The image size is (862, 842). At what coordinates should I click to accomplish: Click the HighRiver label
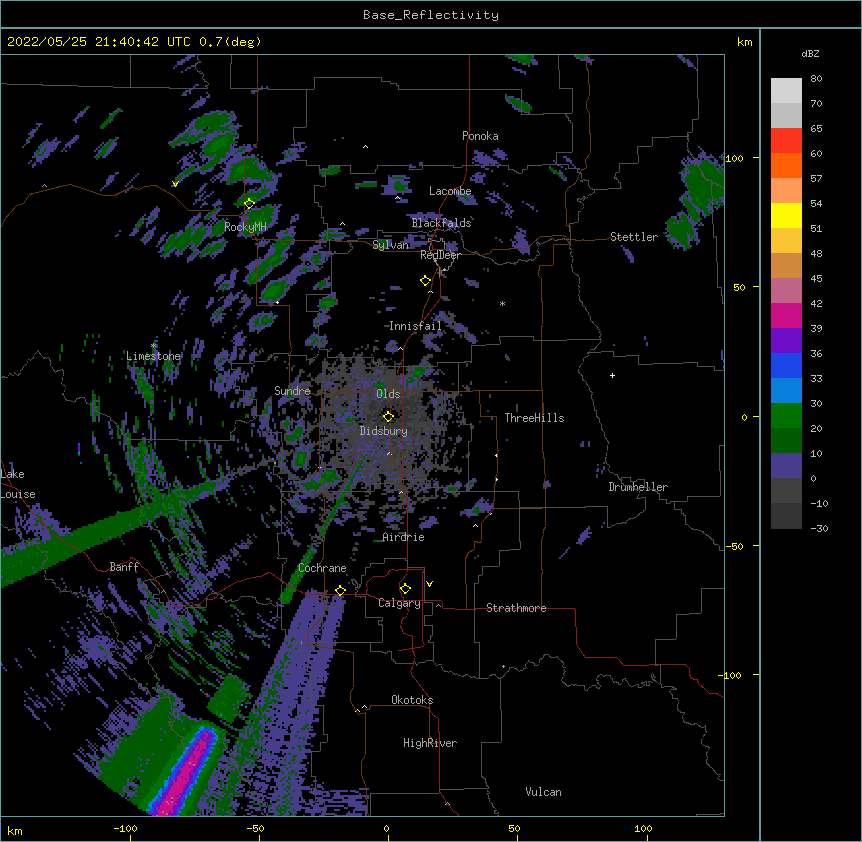pyautogui.click(x=430, y=743)
